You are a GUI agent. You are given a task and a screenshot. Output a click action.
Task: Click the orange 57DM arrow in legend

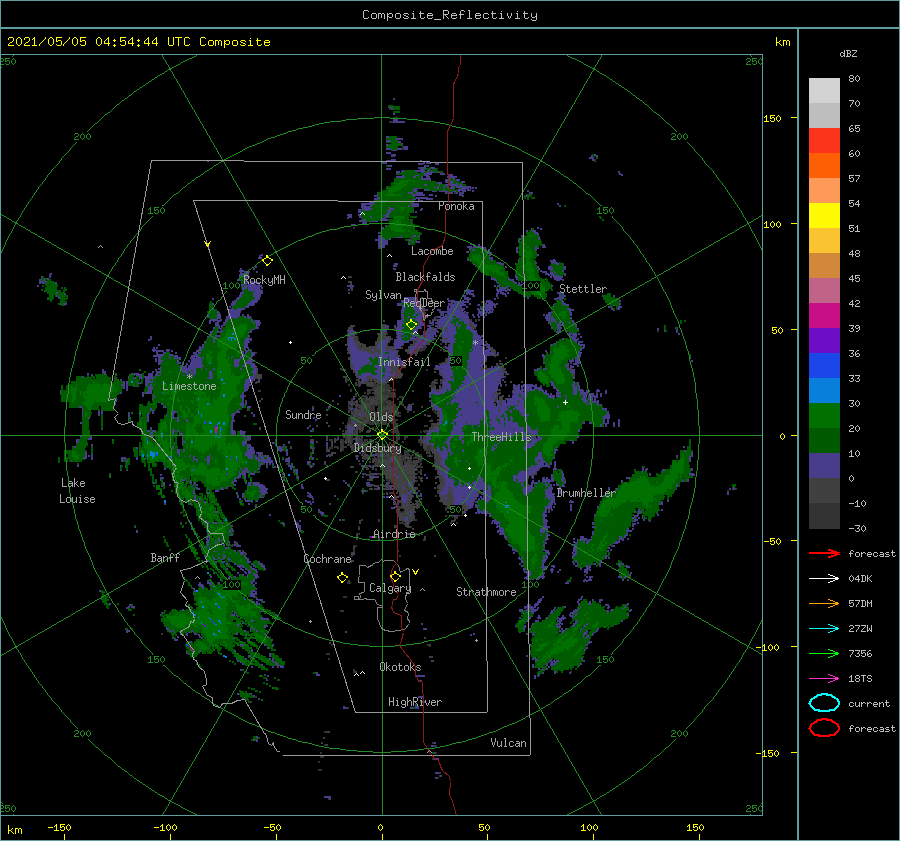pyautogui.click(x=824, y=603)
